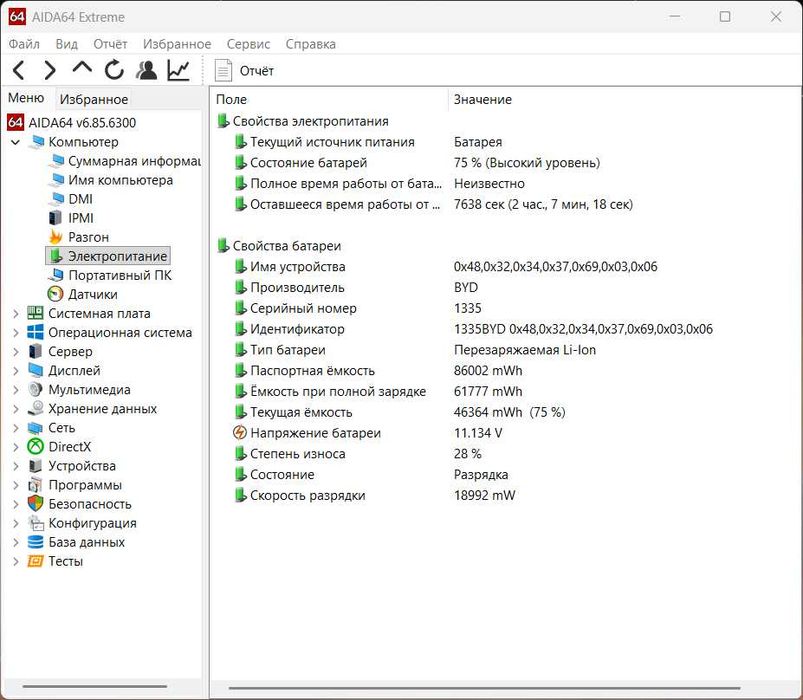803x700 pixels.
Task: Expand the Устройства tree node
Action: point(15,466)
